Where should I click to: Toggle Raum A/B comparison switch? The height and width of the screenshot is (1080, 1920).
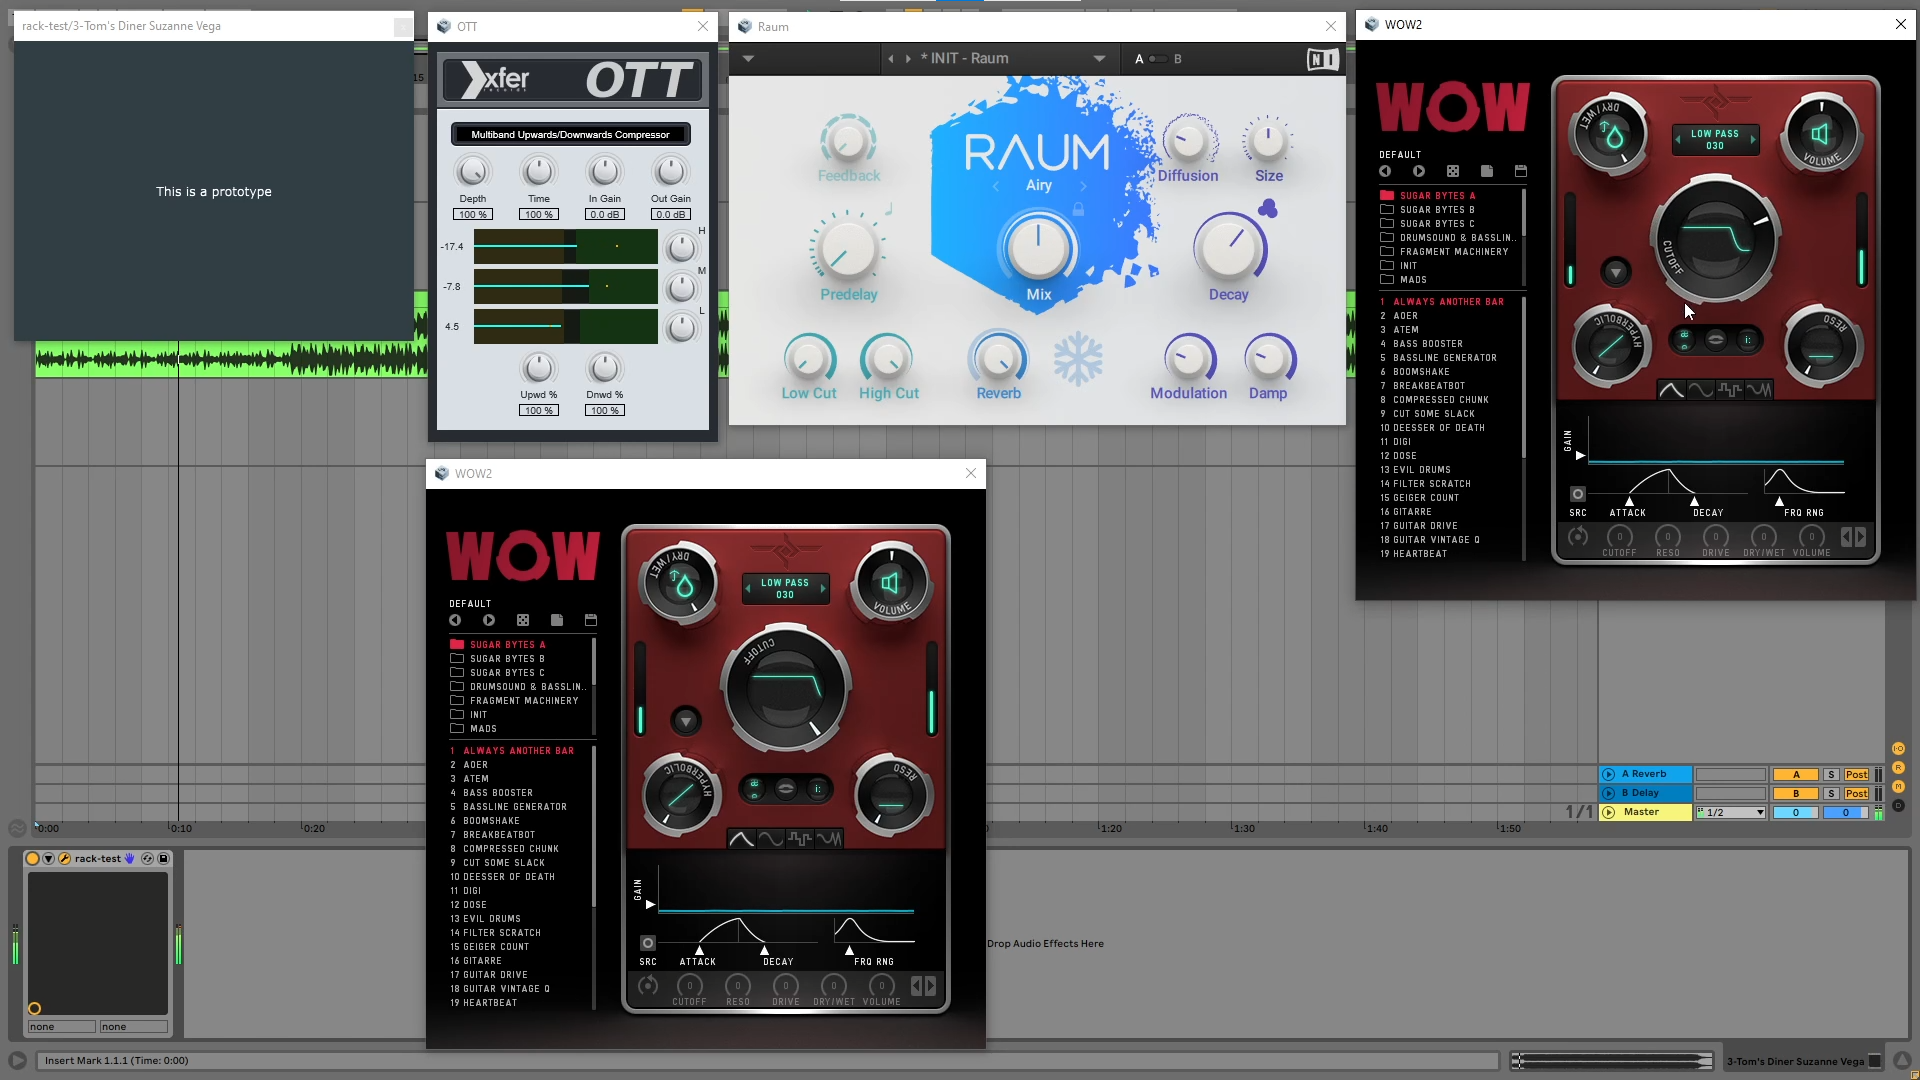tap(1157, 59)
